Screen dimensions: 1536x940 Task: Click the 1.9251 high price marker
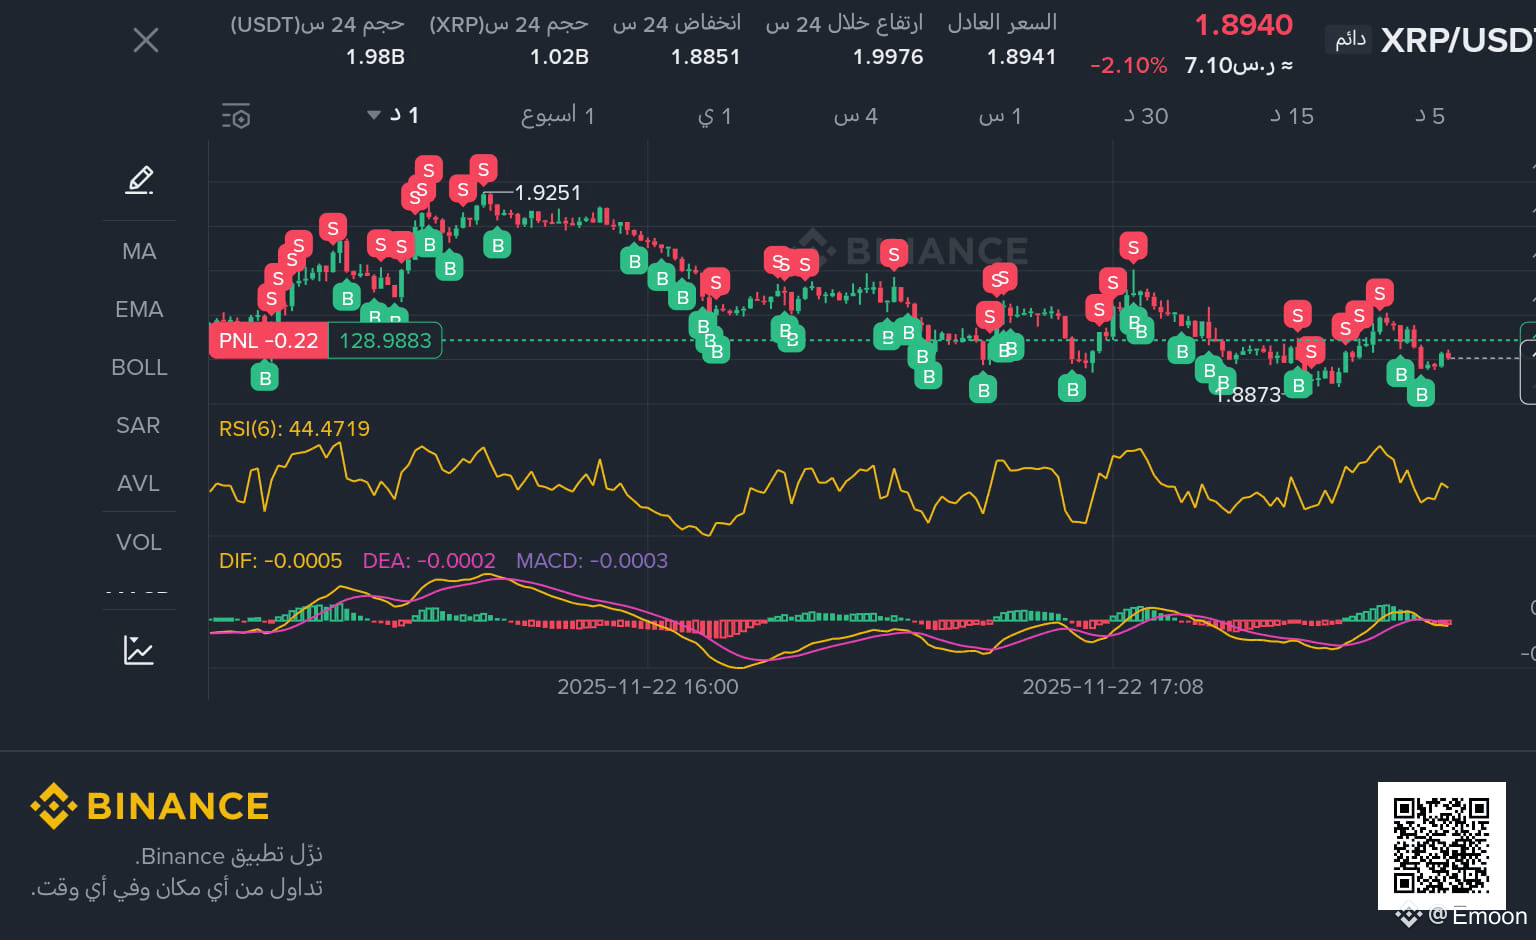[x=547, y=193]
